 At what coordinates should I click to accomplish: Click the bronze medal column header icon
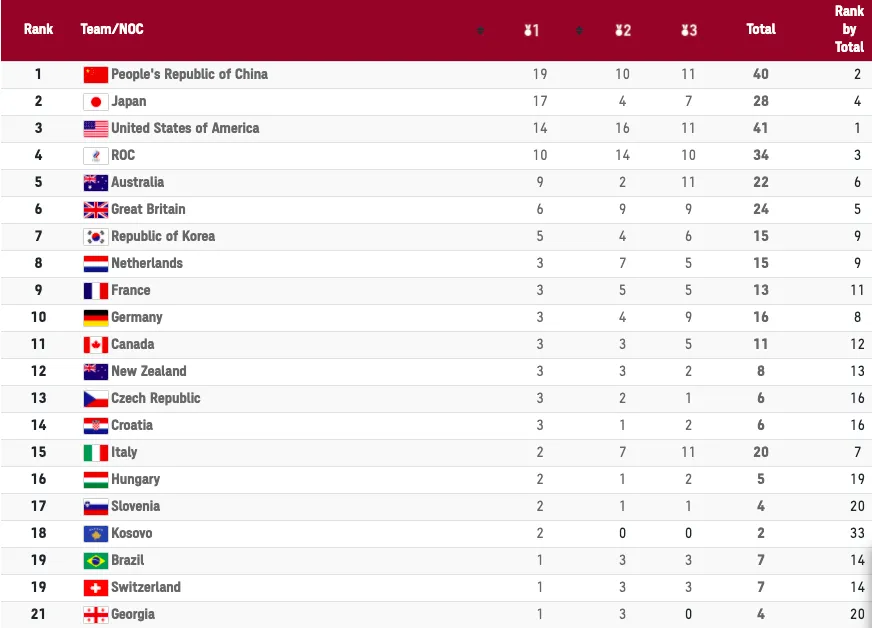688,30
